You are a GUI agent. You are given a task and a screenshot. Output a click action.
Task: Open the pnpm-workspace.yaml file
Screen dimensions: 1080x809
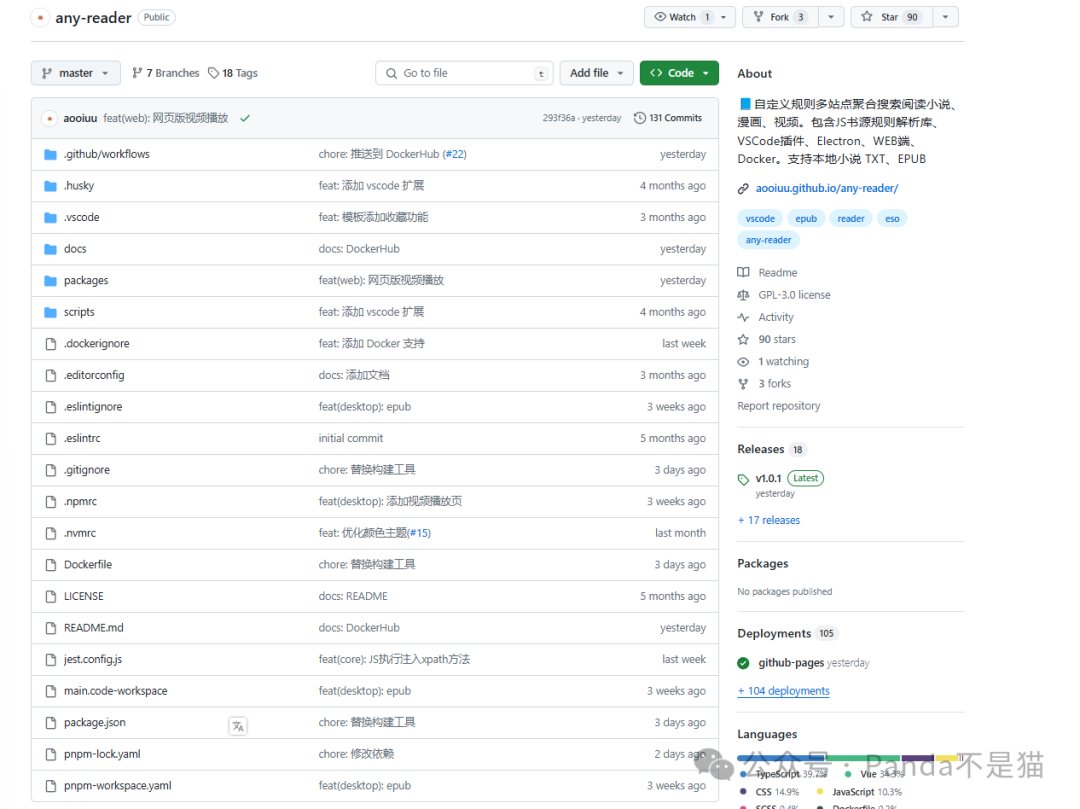tap(118, 786)
